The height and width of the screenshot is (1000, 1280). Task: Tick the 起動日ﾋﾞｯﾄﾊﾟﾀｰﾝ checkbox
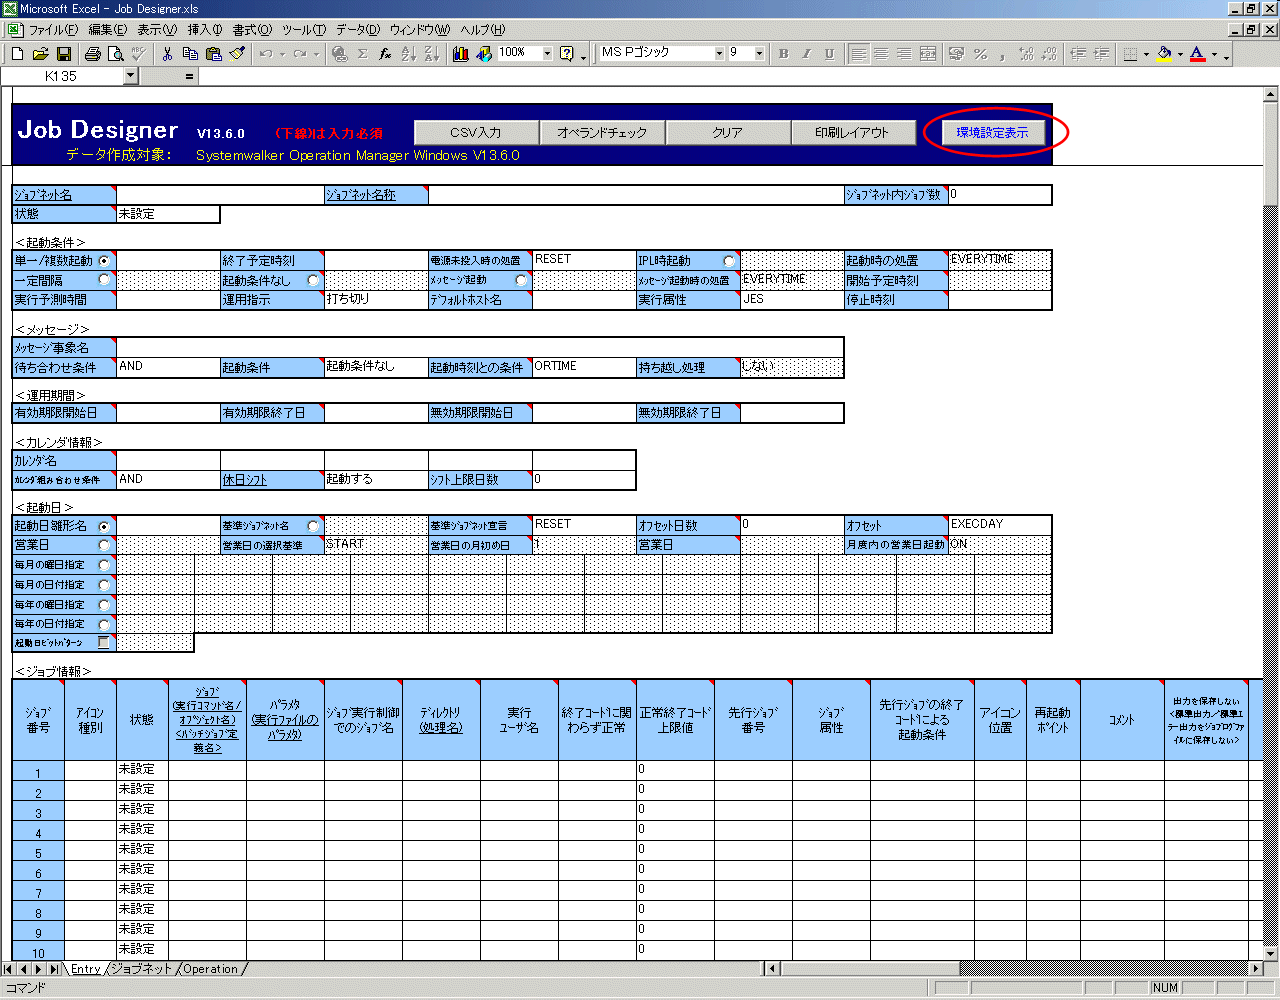[104, 643]
